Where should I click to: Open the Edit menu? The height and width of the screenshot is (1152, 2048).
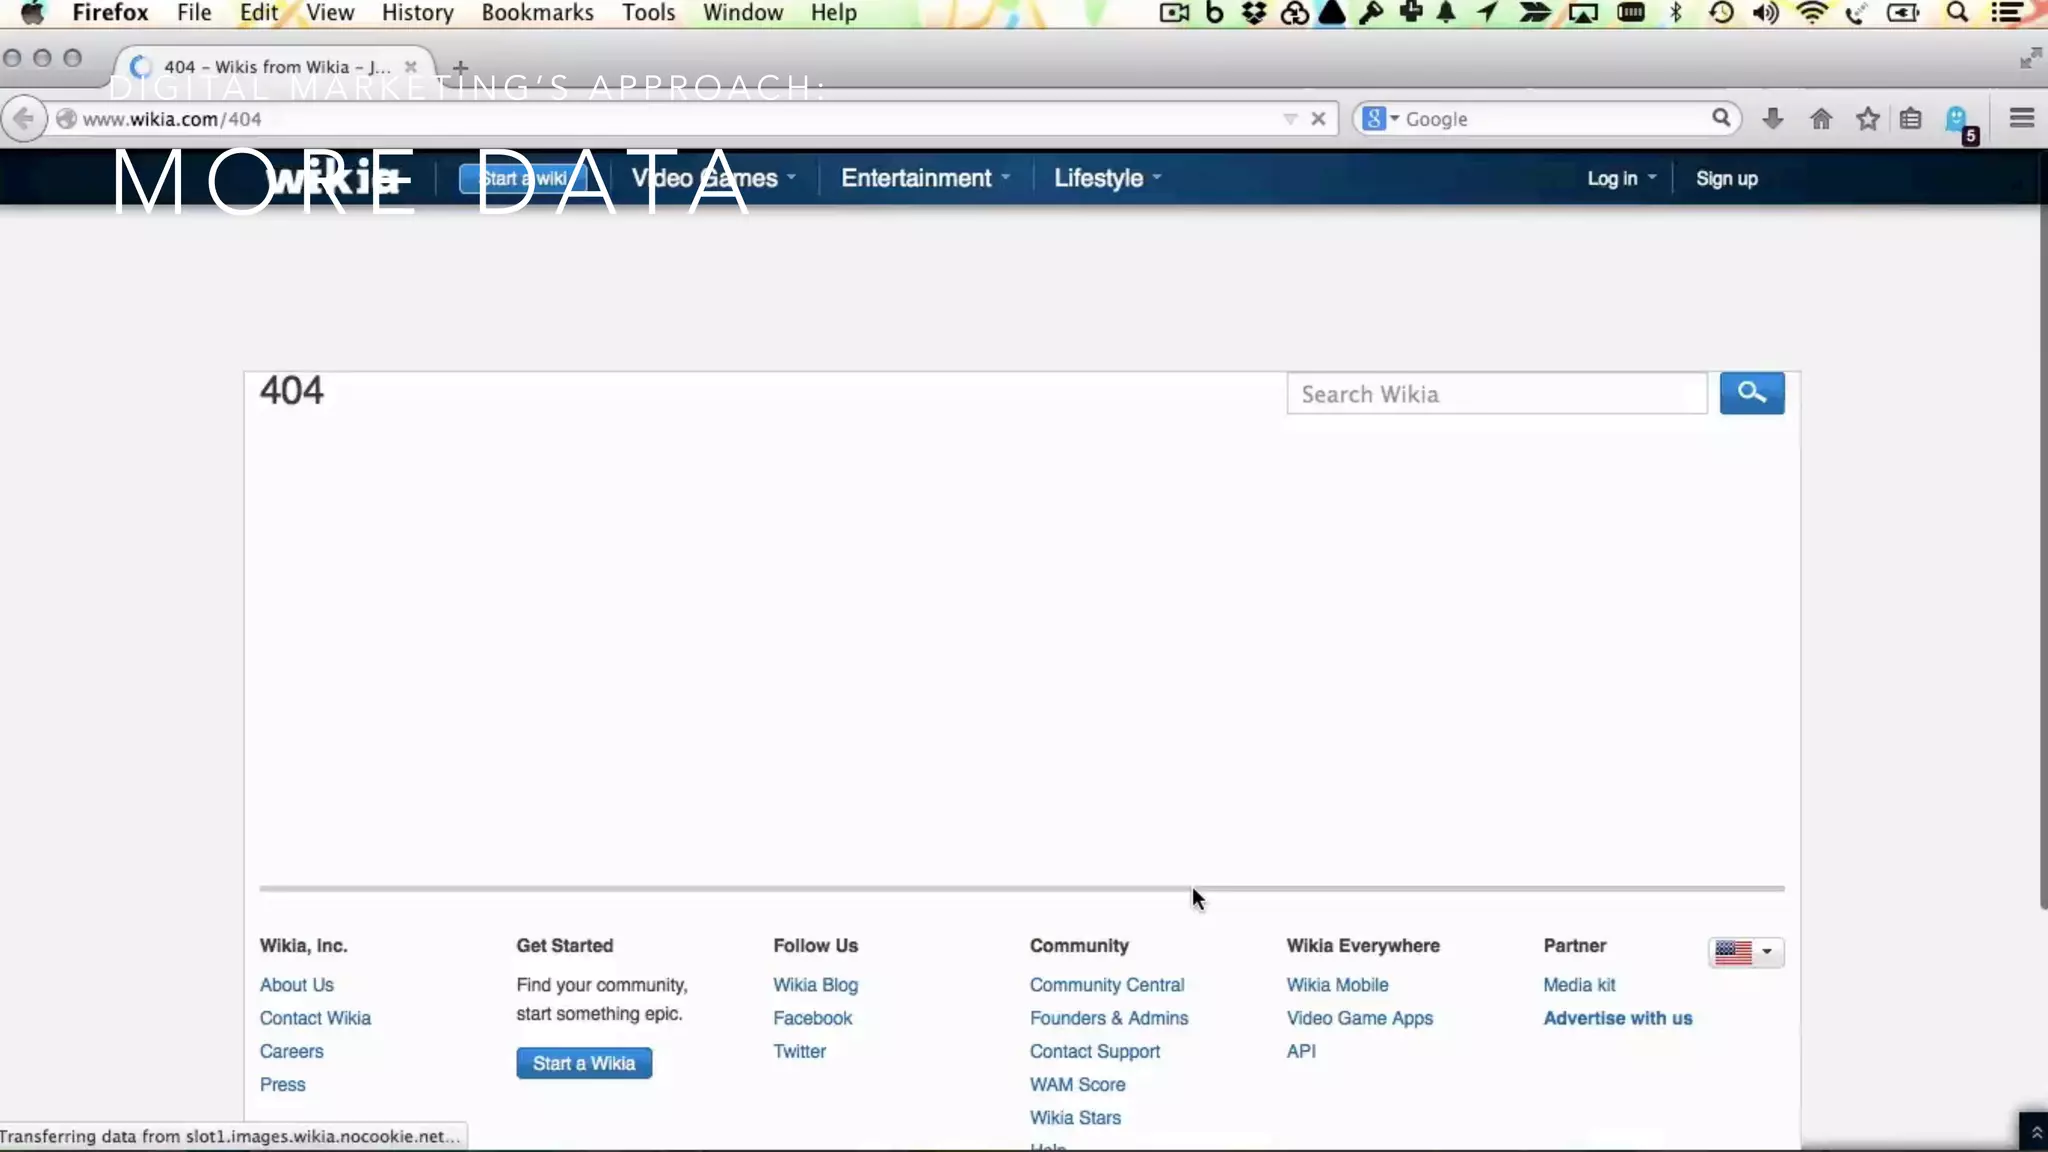click(x=259, y=13)
